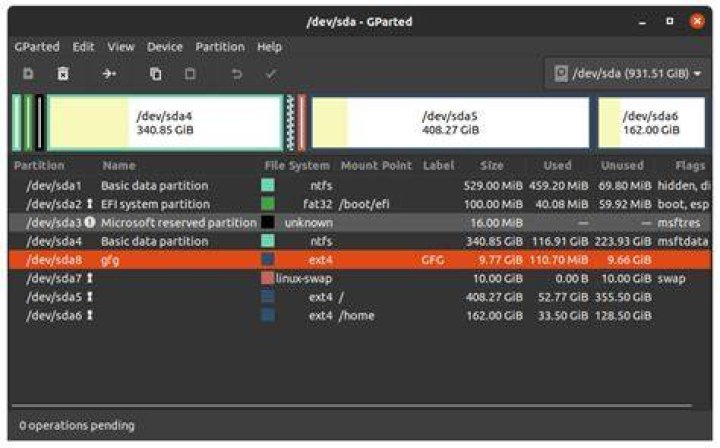The width and height of the screenshot is (720, 448).
Task: Click the GFG label in the sda8 row
Action: click(433, 260)
